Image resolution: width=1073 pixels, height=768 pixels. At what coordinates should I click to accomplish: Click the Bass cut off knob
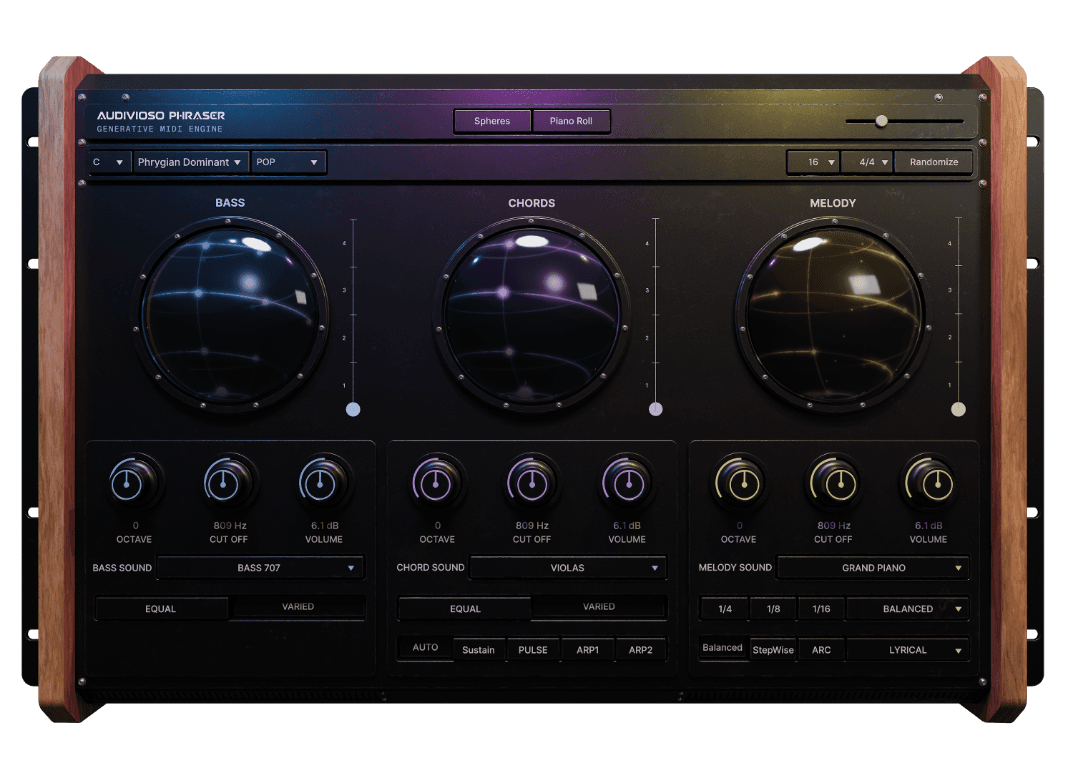[225, 483]
